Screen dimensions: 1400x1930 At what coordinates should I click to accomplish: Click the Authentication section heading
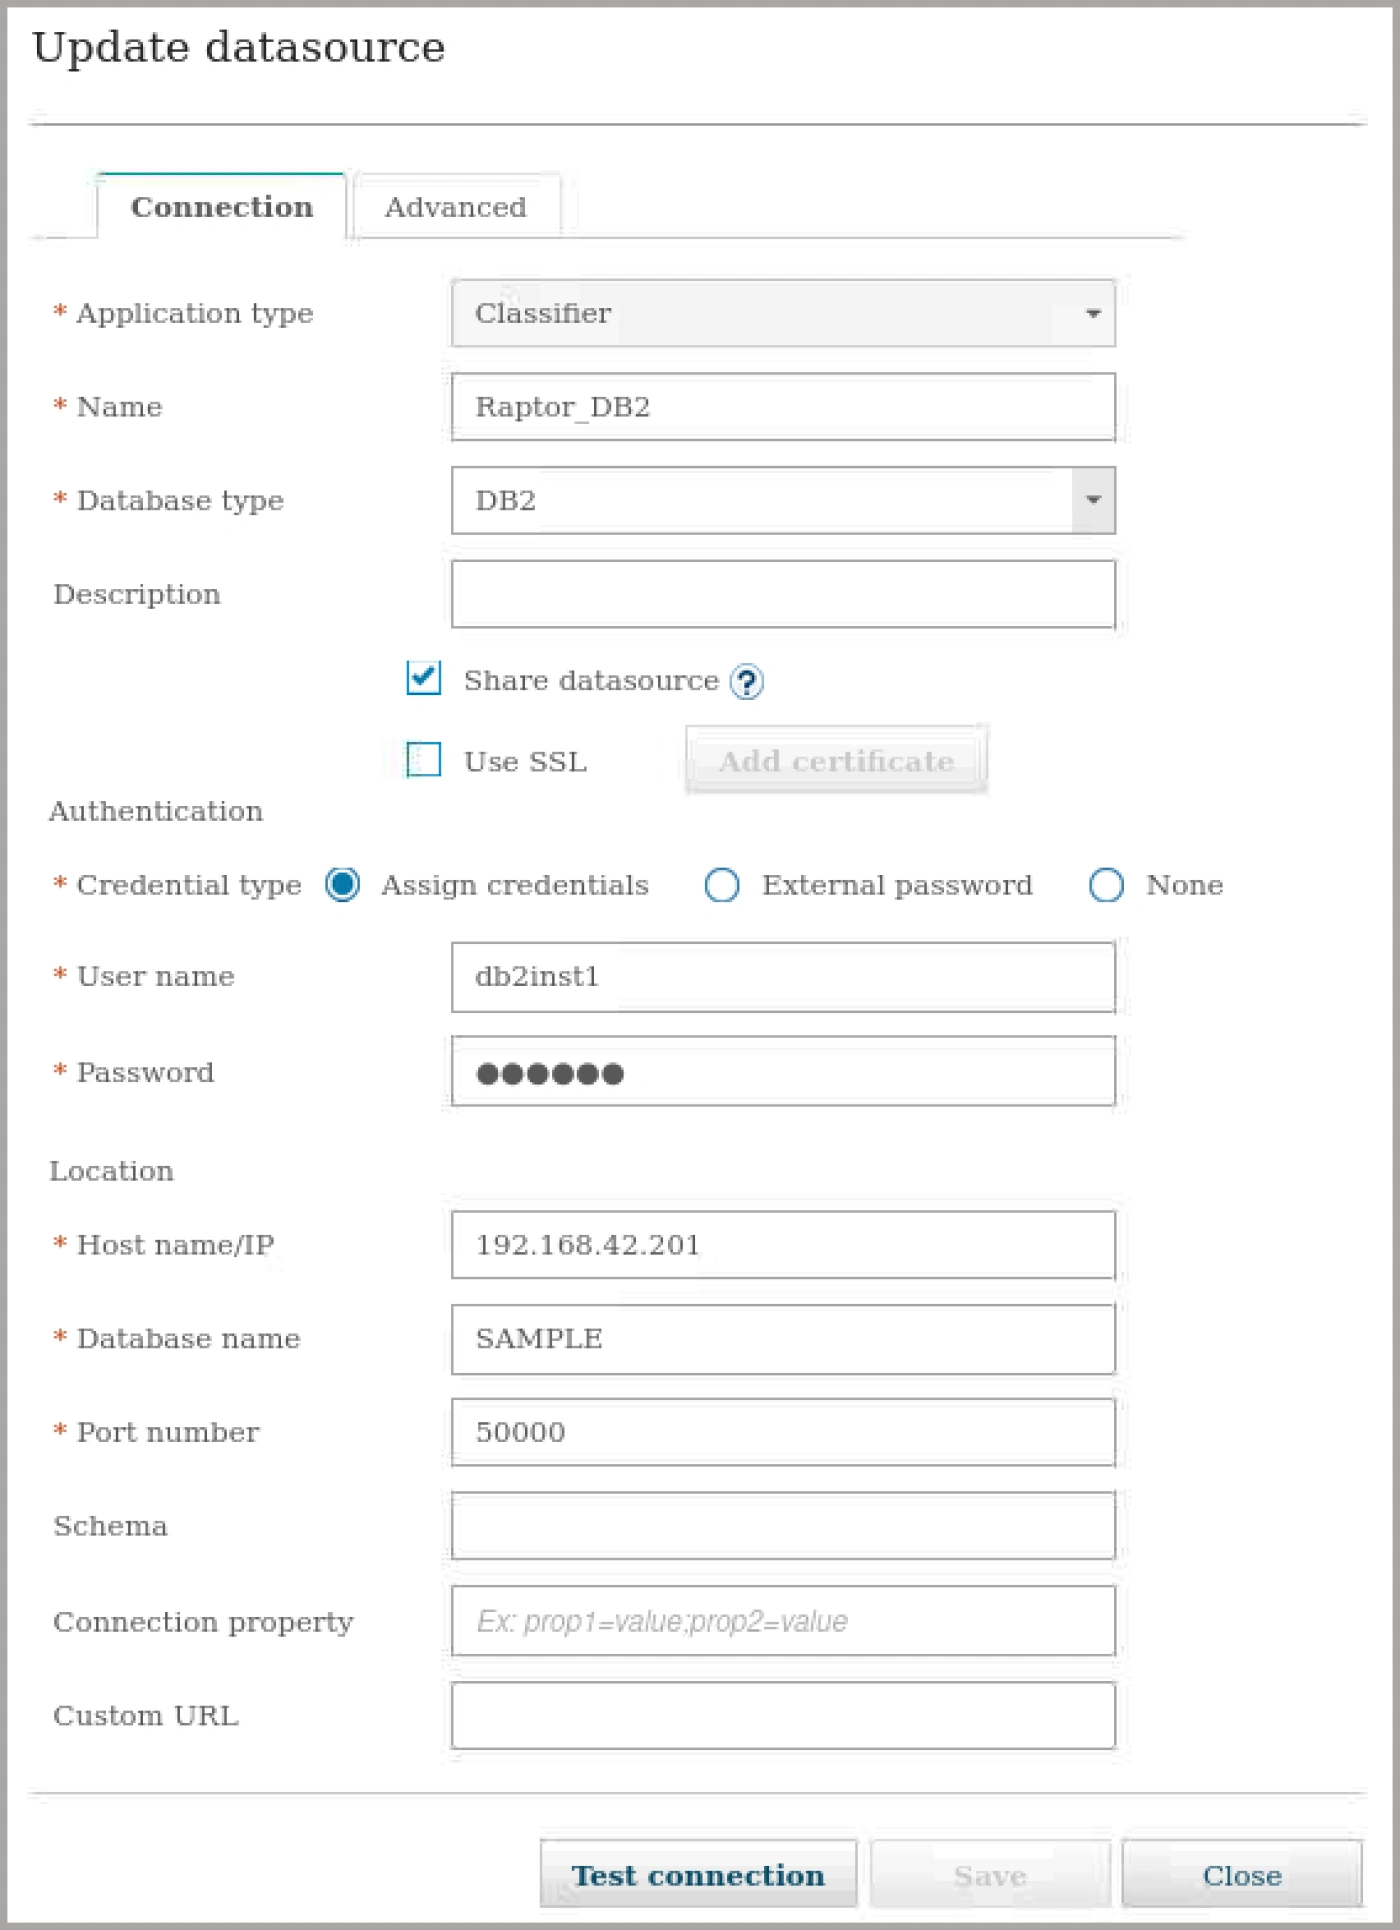157,811
